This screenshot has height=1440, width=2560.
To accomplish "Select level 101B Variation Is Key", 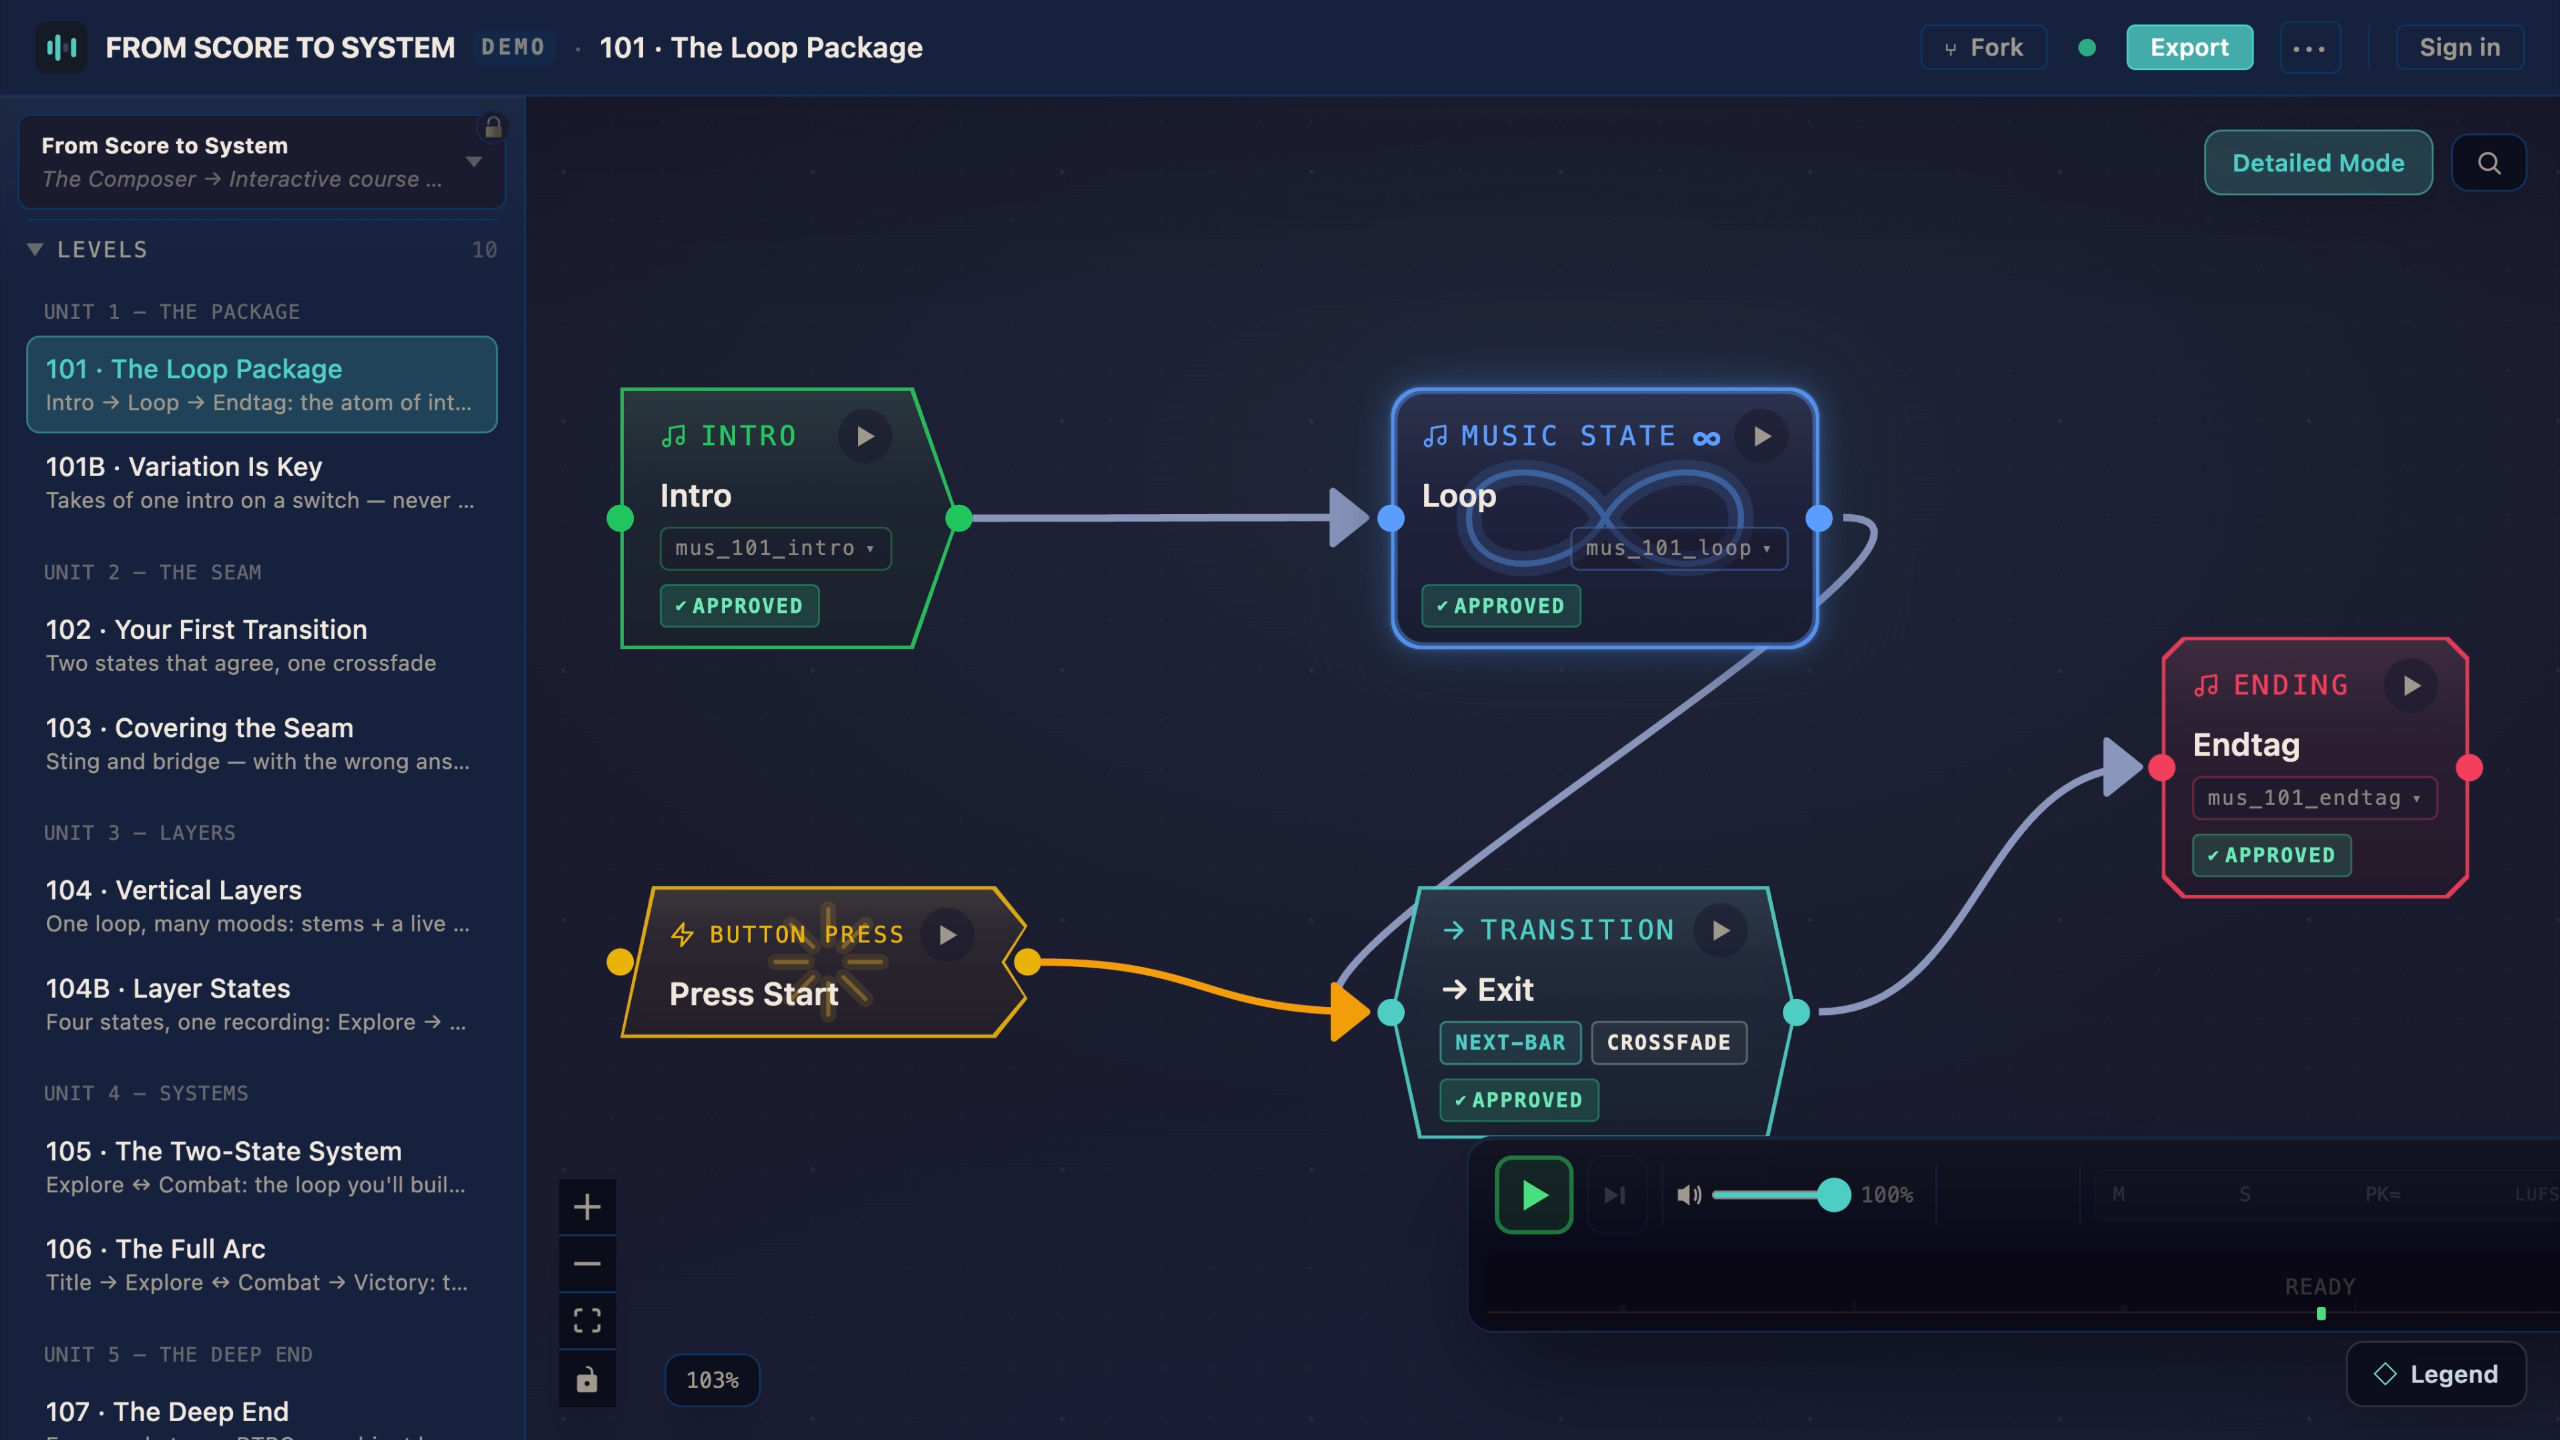I will 262,482.
